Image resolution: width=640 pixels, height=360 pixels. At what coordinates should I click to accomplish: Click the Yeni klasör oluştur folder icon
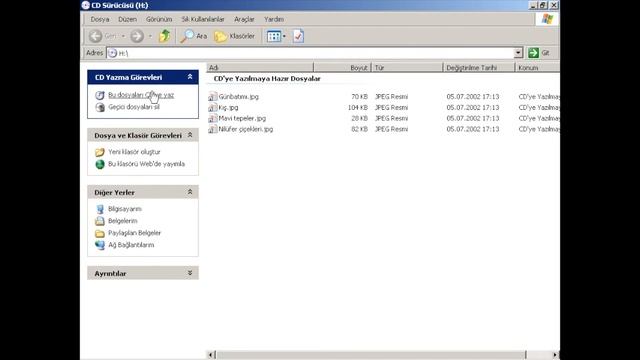click(100, 152)
